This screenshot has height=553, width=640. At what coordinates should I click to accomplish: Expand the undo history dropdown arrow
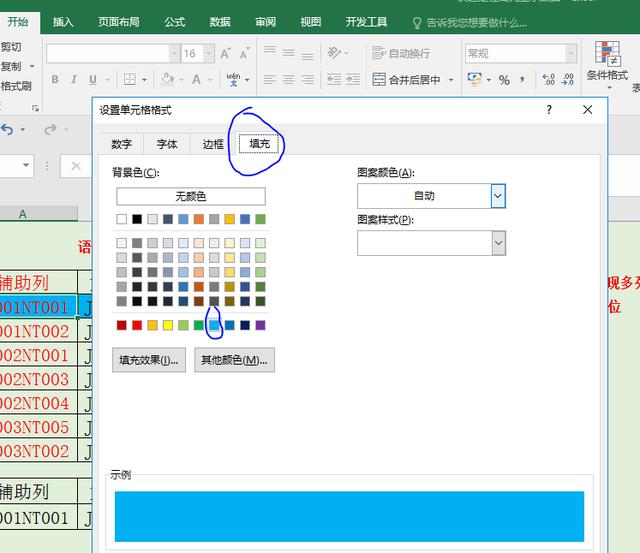23,130
